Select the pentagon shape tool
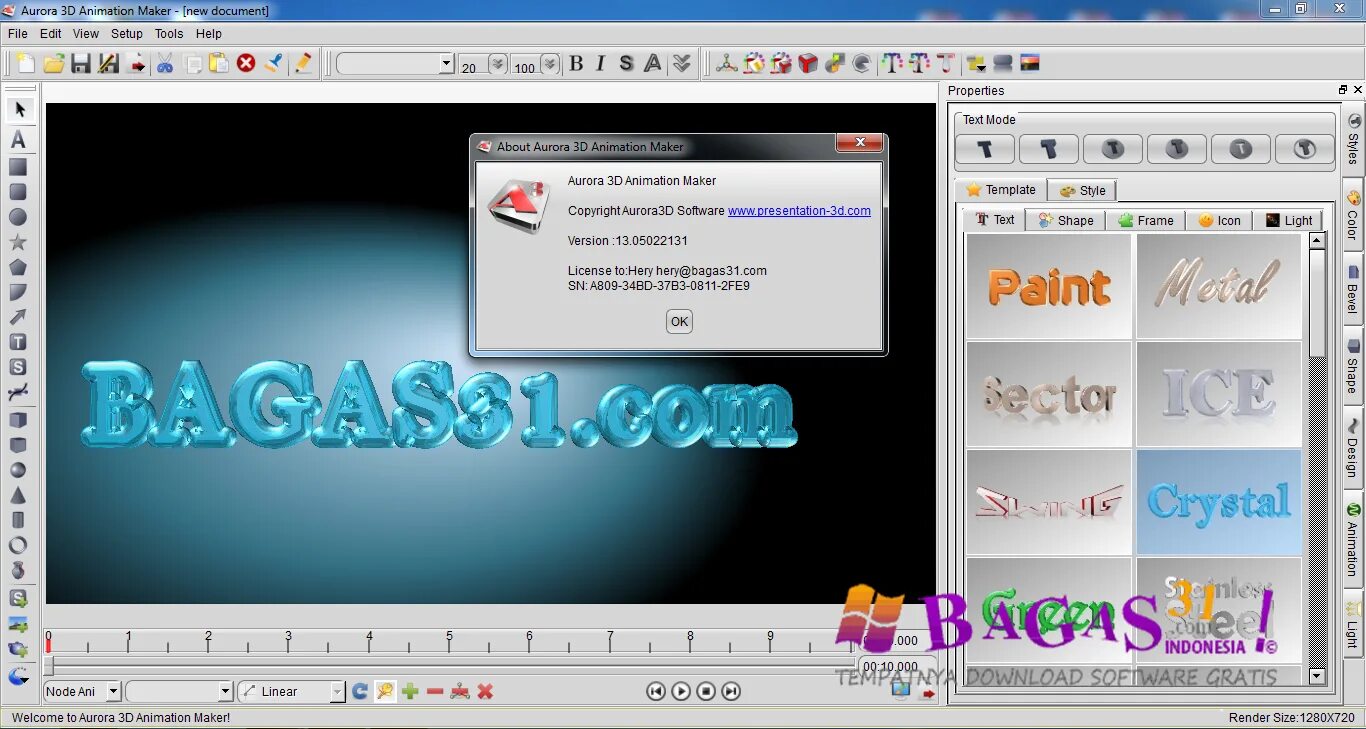Viewport: 1366px width, 729px height. (18, 267)
